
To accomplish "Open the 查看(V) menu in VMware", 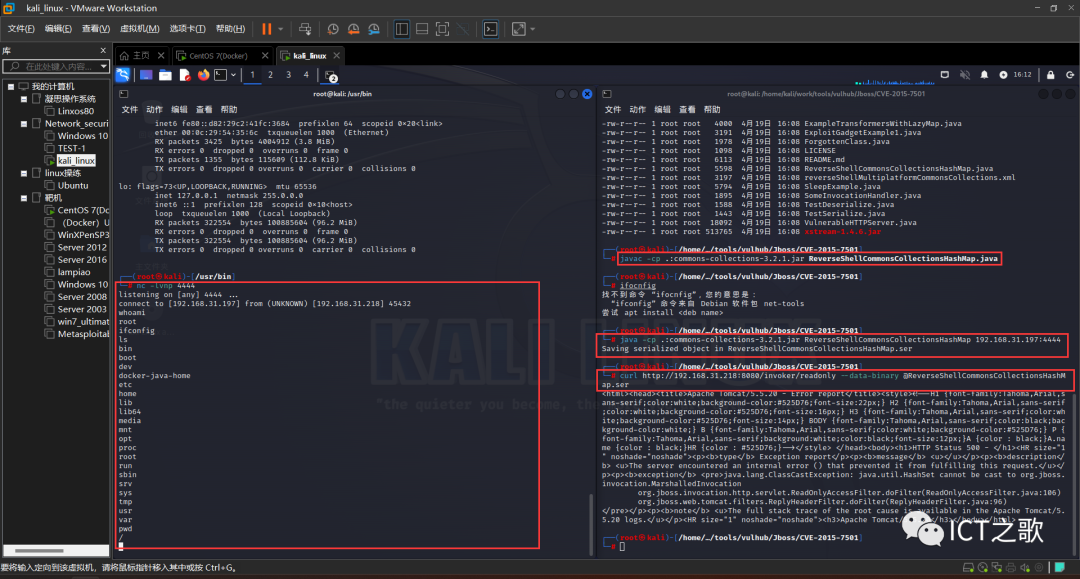I will tap(96, 29).
